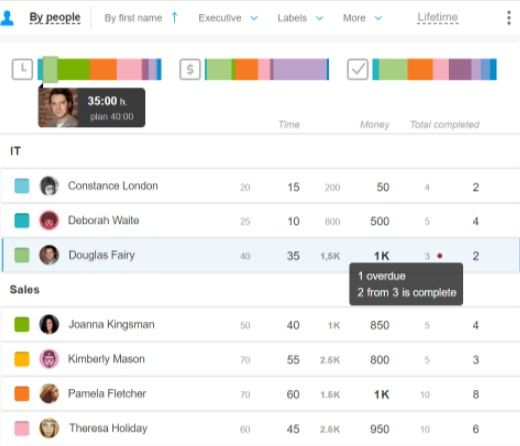This screenshot has width=520, height=446.
Task: Open Douglas Fairy's row avatar
Action: (x=49, y=255)
